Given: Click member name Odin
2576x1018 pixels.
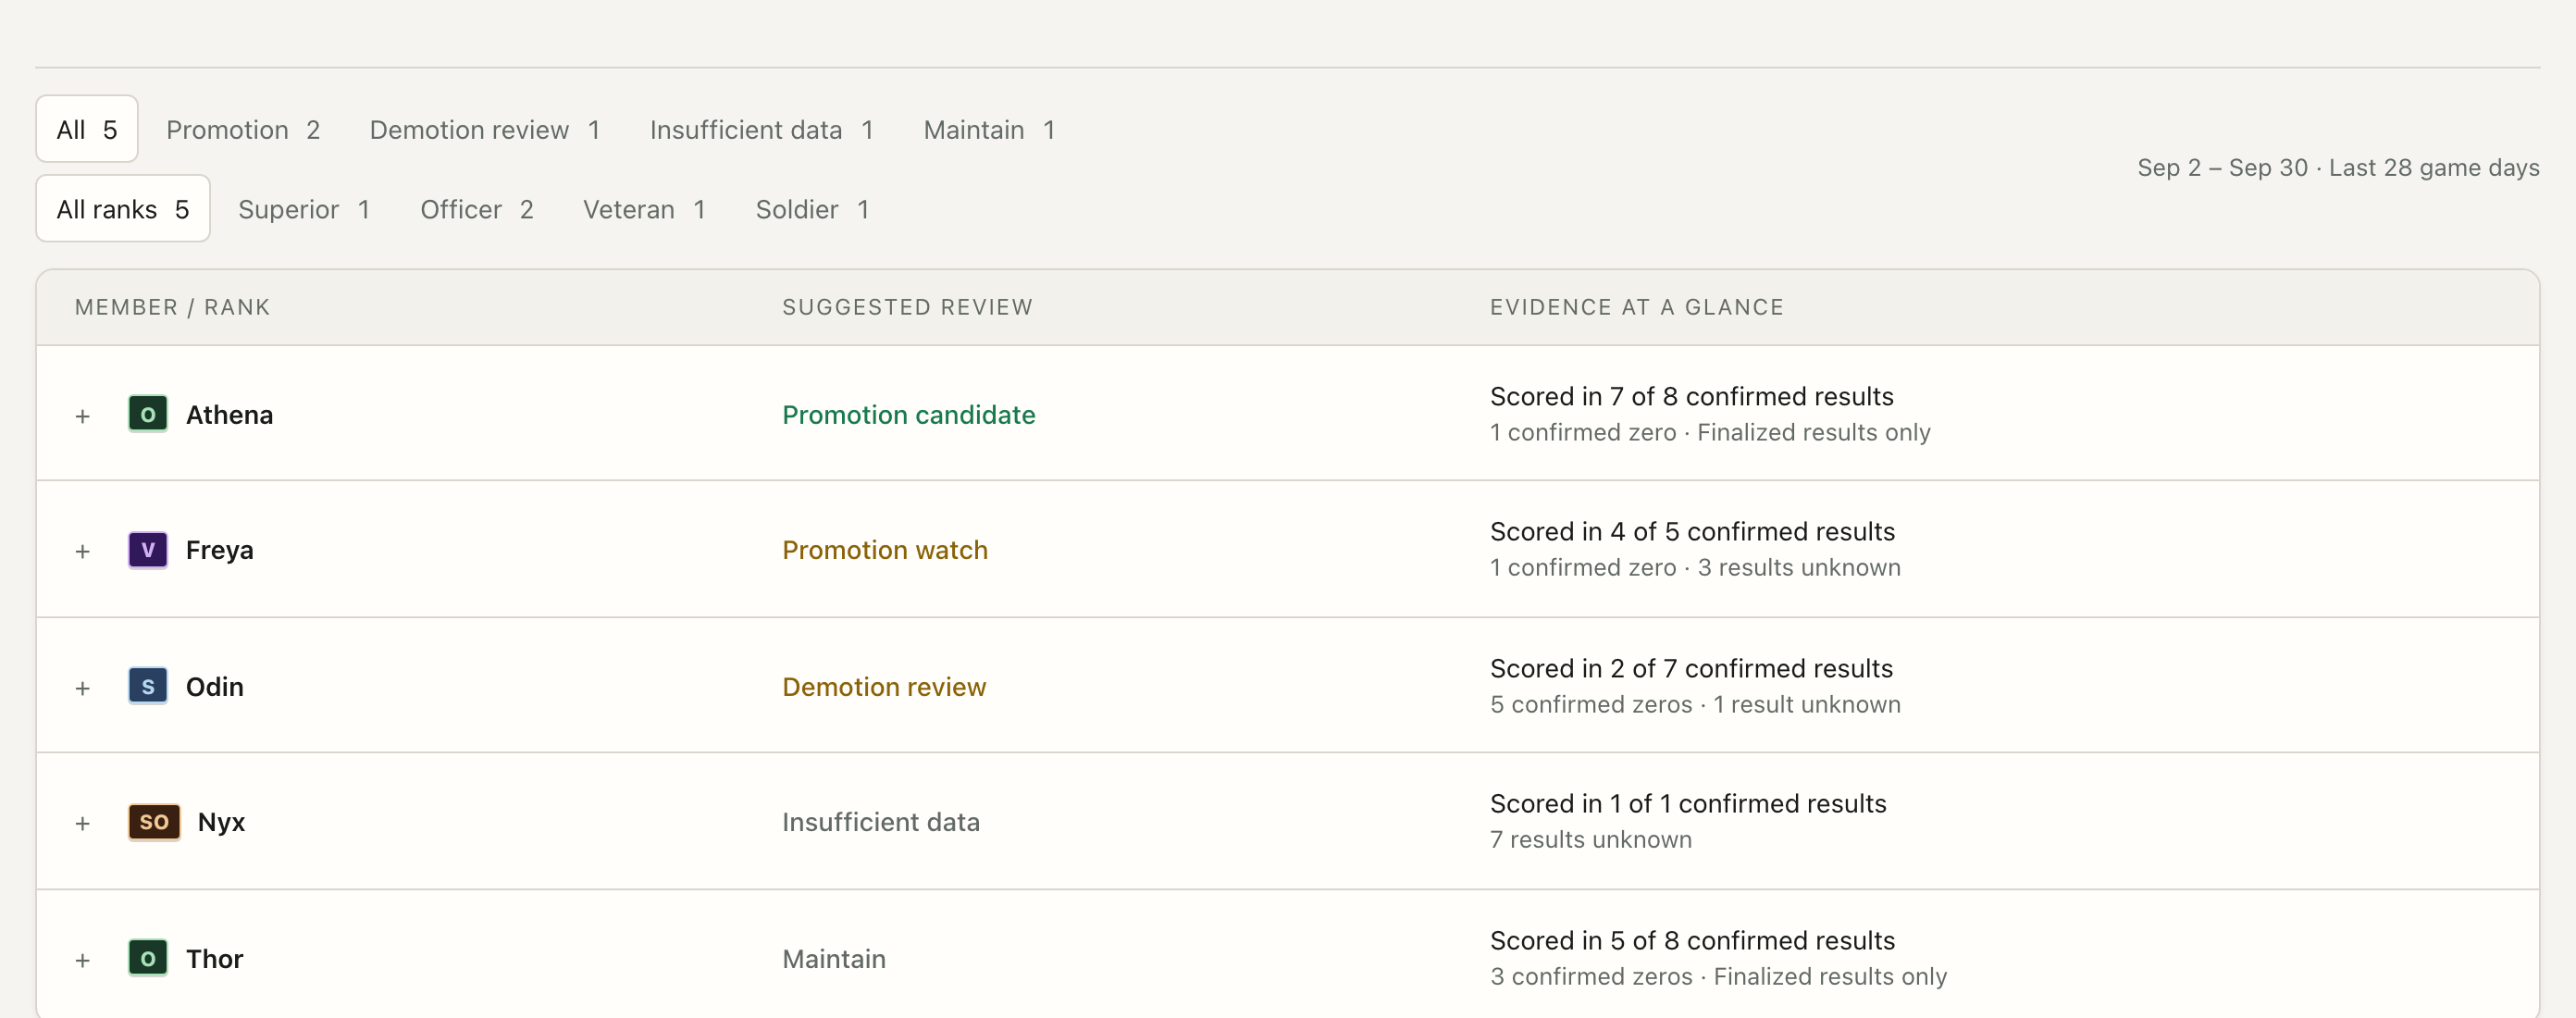Looking at the screenshot, I should click(215, 687).
